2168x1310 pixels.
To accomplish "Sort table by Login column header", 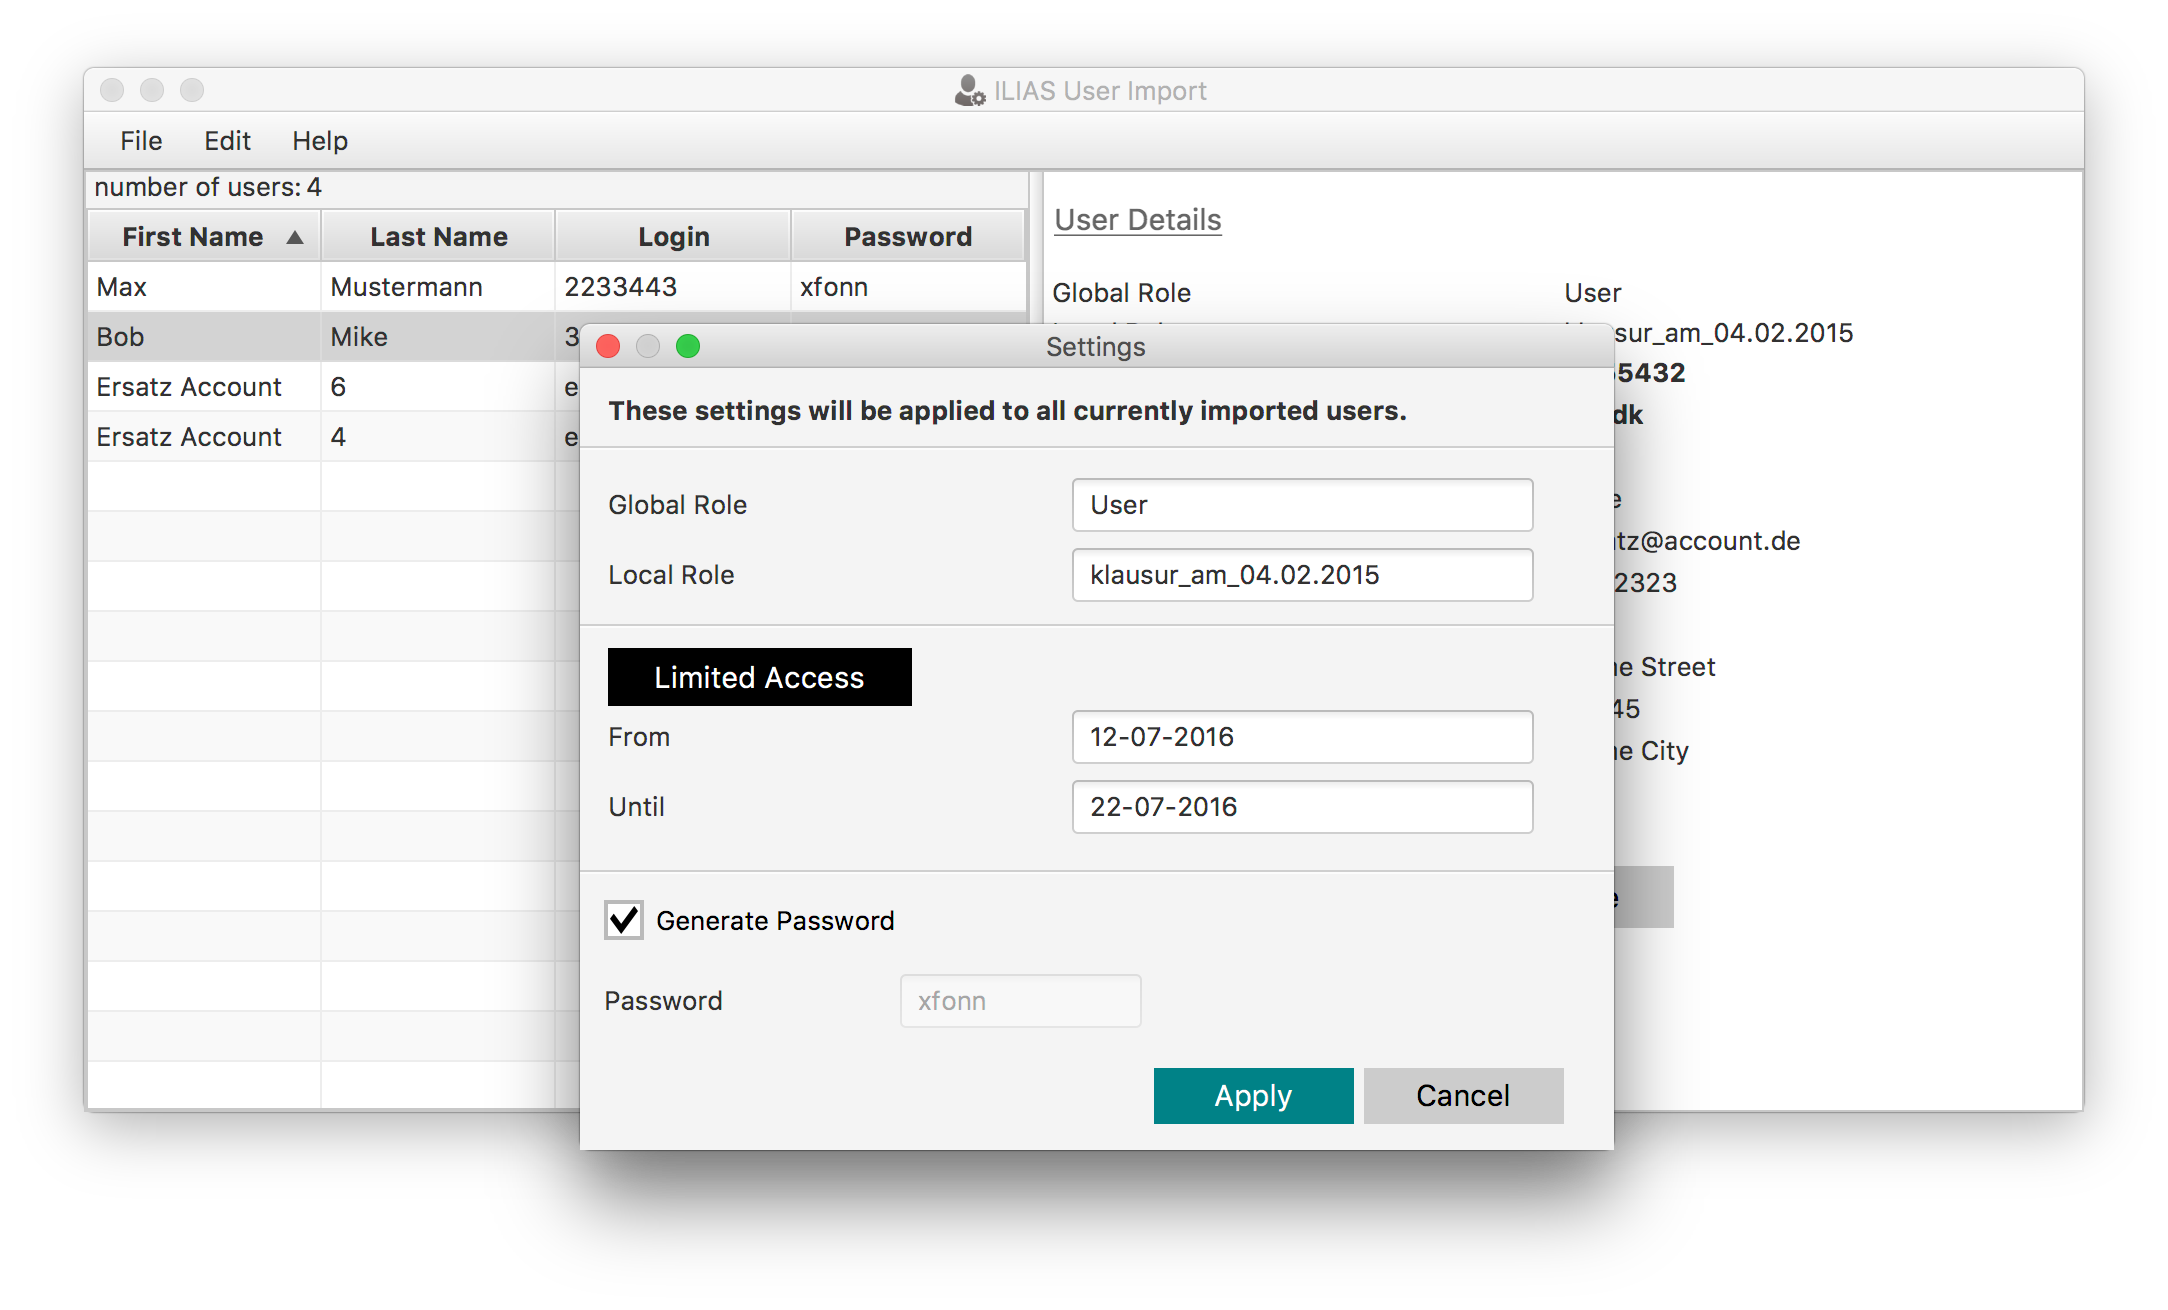I will pyautogui.click(x=673, y=237).
